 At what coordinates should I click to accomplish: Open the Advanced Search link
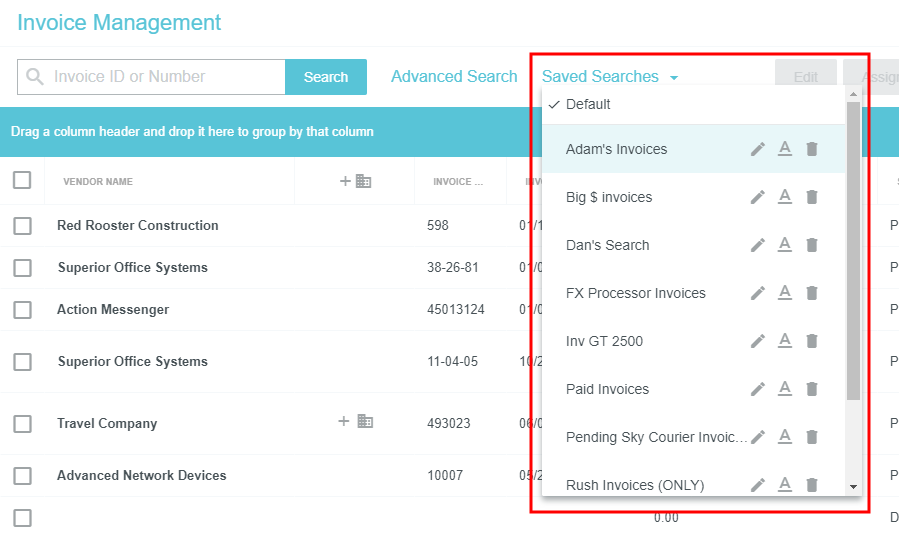click(454, 77)
